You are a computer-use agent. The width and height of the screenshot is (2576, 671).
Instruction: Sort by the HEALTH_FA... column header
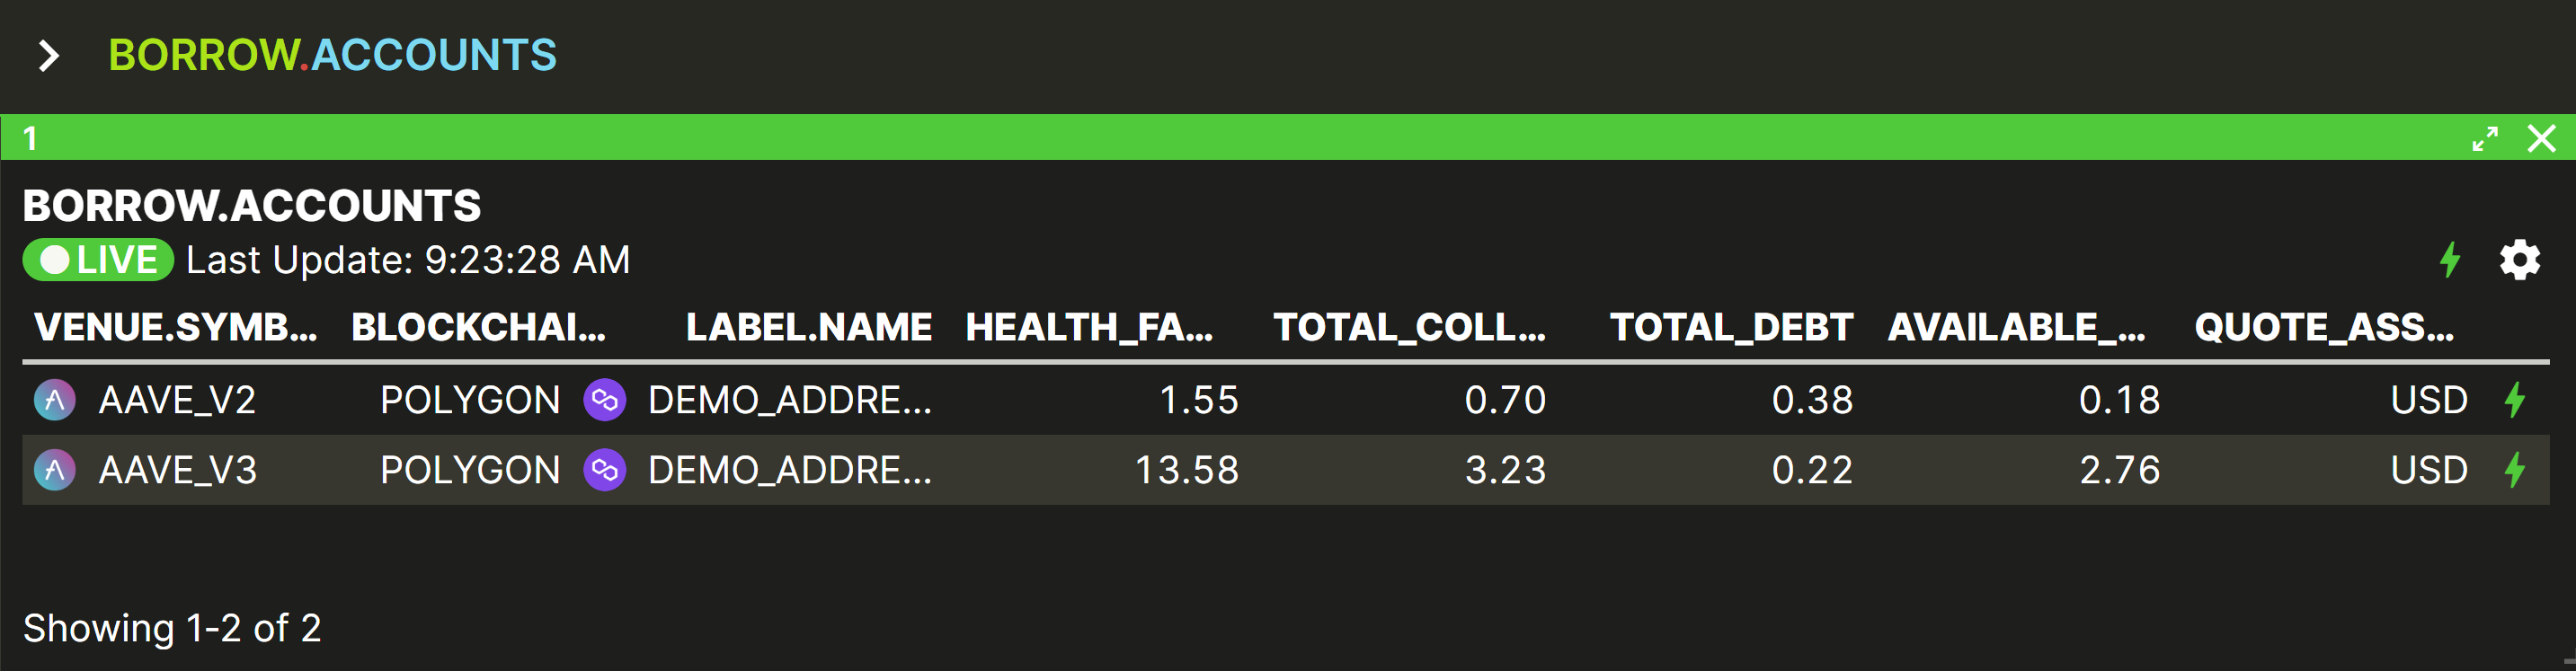pos(1089,327)
